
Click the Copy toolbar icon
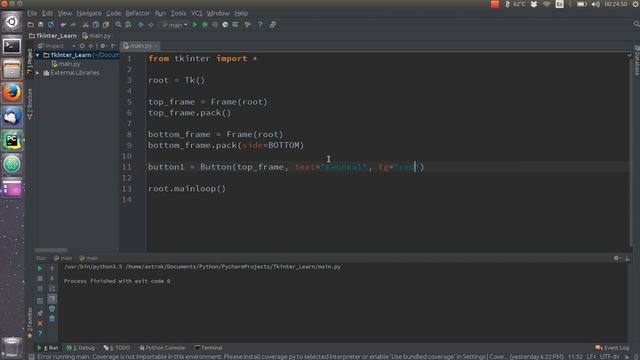pyautogui.click(x=96, y=24)
